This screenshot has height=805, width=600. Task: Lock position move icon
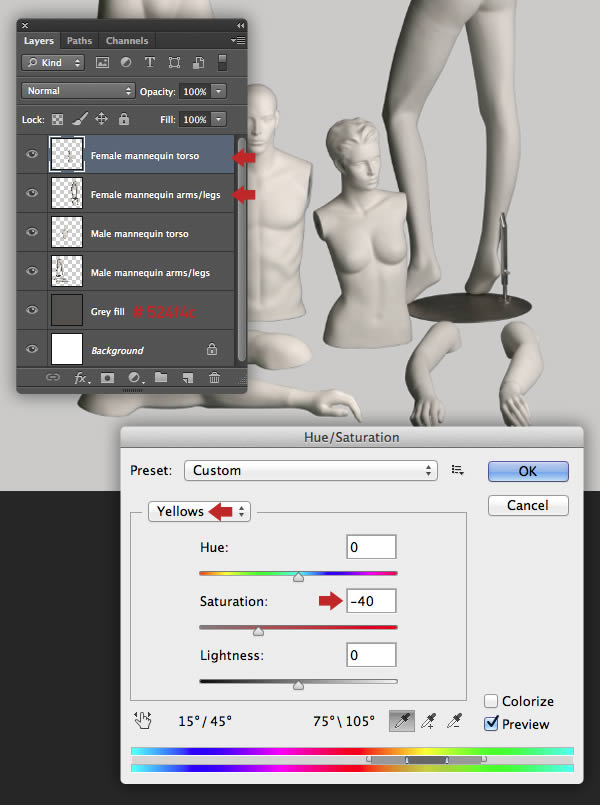(x=101, y=119)
